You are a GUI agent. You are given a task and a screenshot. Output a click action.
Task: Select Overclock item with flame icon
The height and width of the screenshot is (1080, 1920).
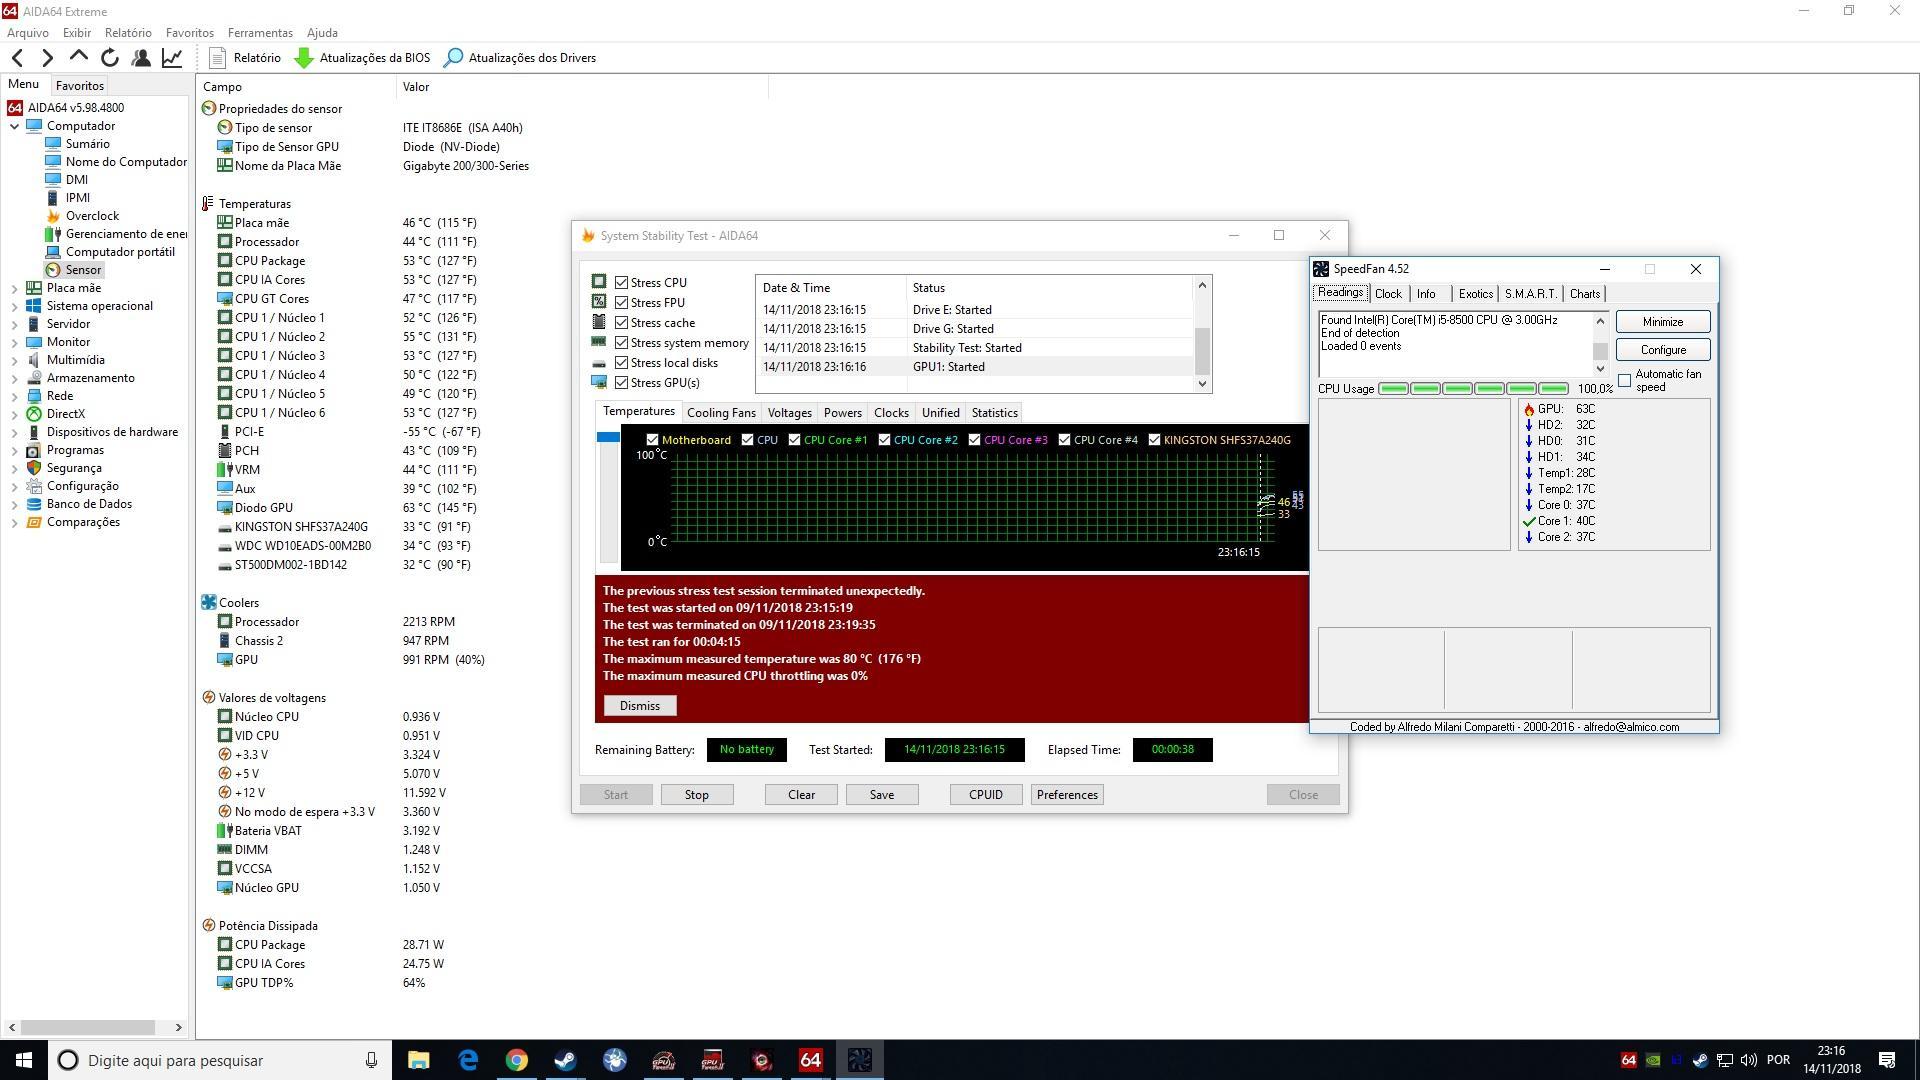92,216
